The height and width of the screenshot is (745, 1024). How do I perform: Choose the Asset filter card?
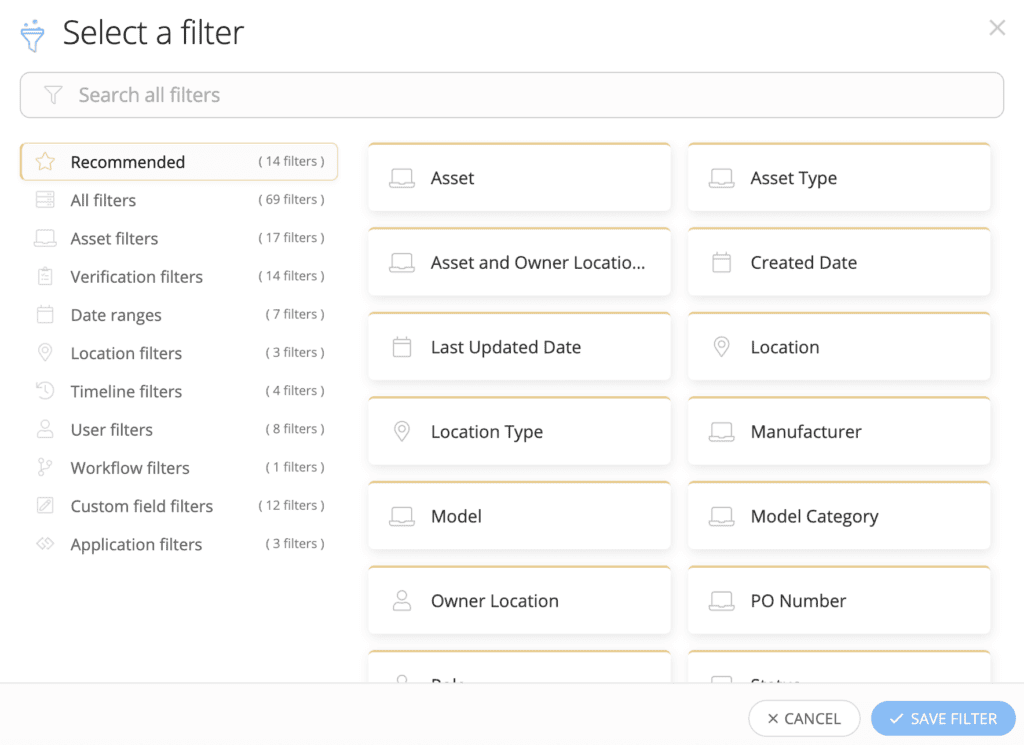point(519,177)
